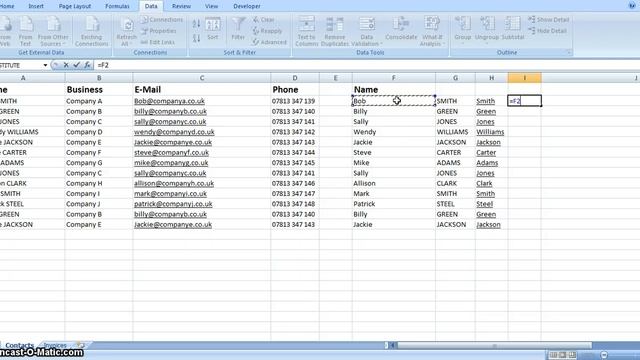Click Remove Duplicates icon

pos(335,31)
